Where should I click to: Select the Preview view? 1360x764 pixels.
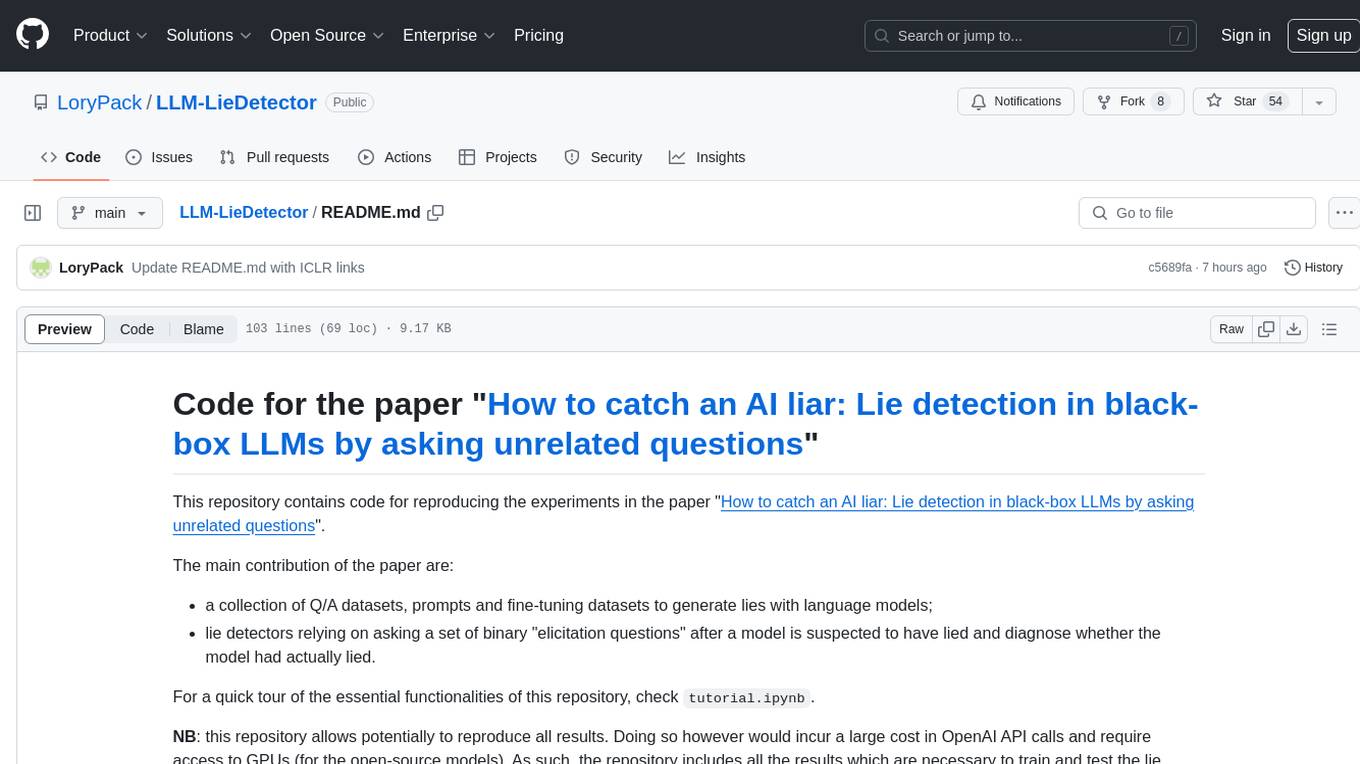point(65,329)
